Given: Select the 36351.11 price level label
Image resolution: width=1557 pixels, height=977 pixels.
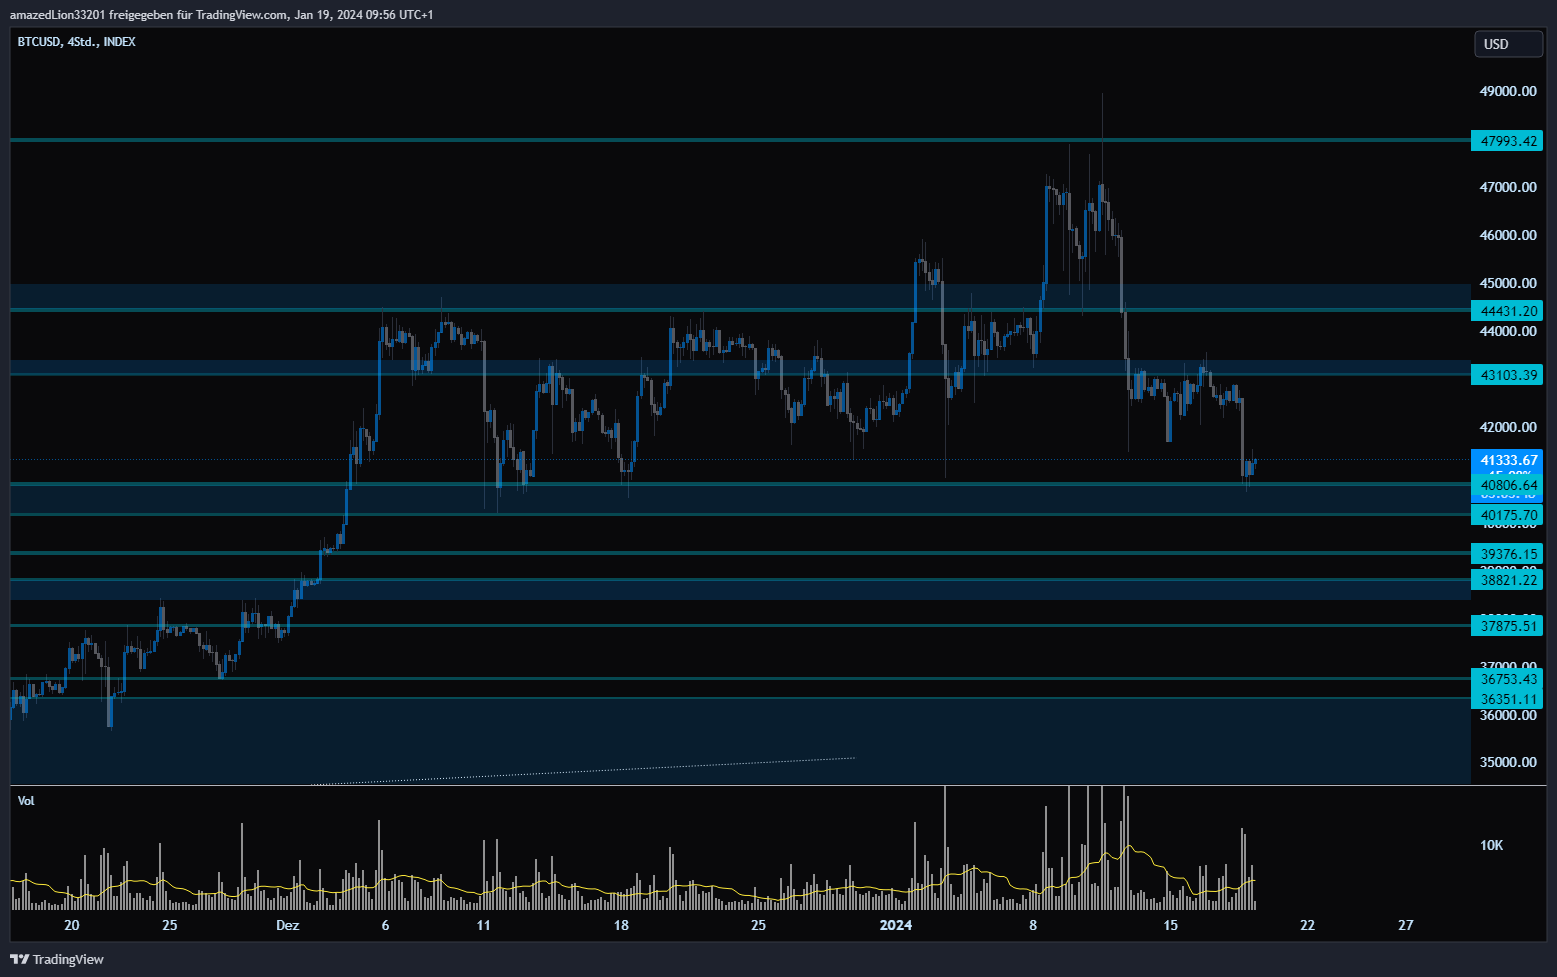Looking at the screenshot, I should [1507, 699].
